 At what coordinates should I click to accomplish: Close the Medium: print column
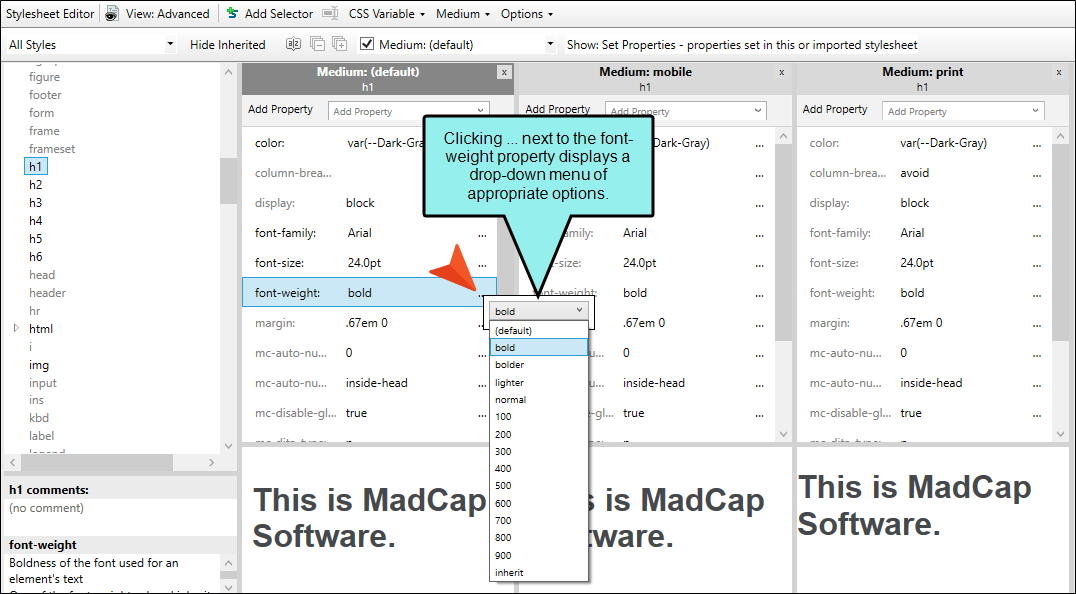point(1059,72)
